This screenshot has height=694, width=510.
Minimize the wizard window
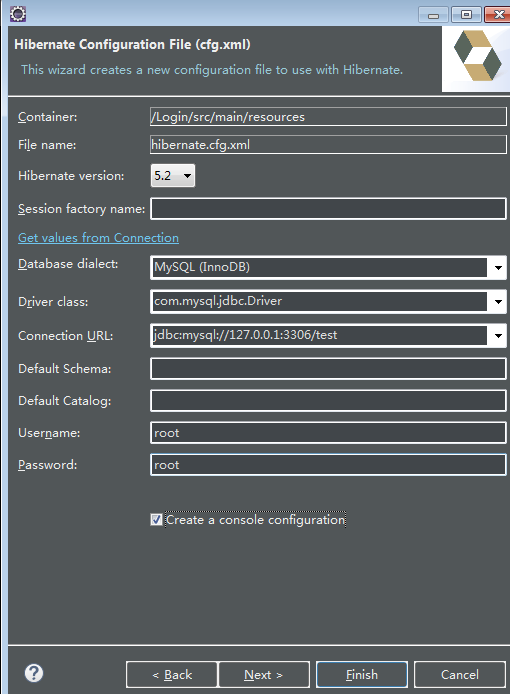pos(433,15)
